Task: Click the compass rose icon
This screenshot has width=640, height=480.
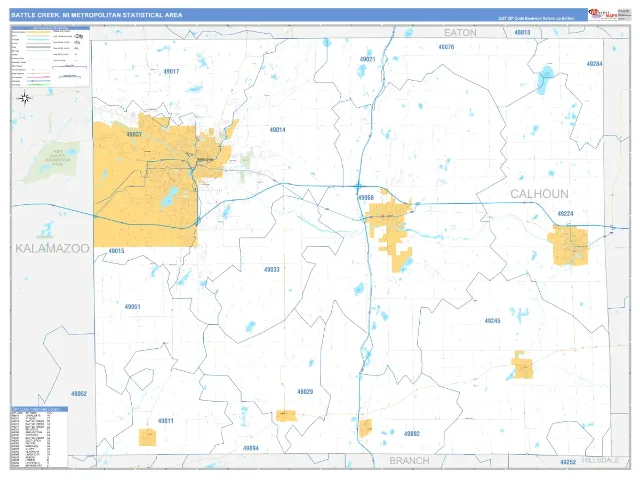Action: pos(24,98)
